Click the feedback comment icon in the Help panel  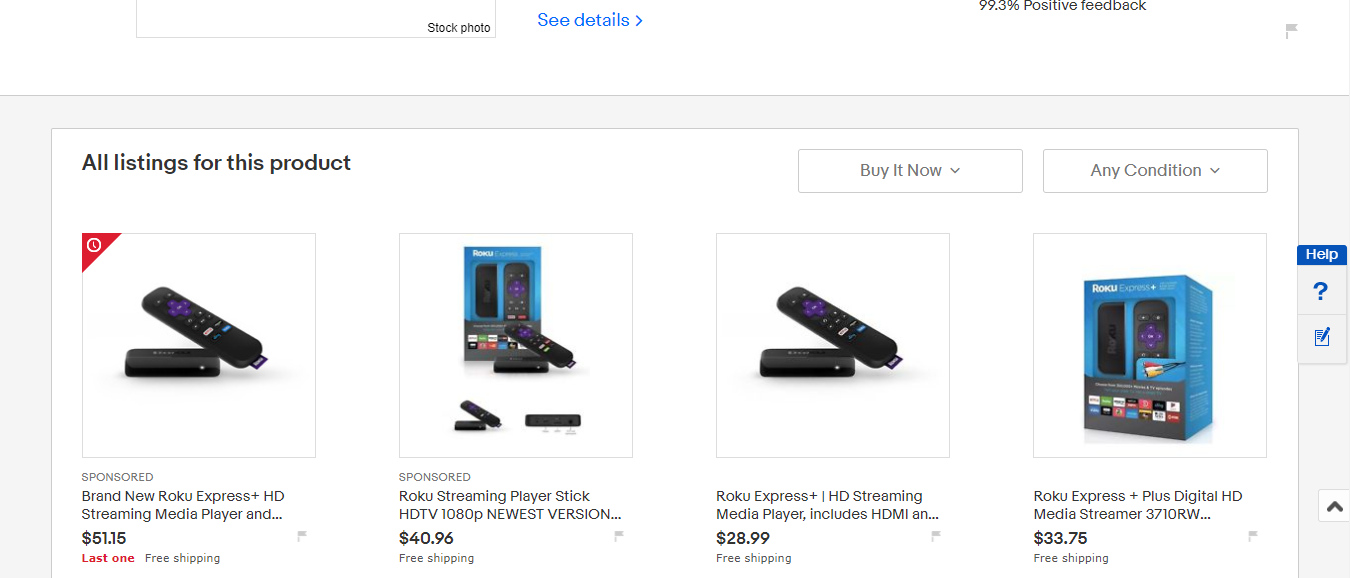(x=1321, y=337)
